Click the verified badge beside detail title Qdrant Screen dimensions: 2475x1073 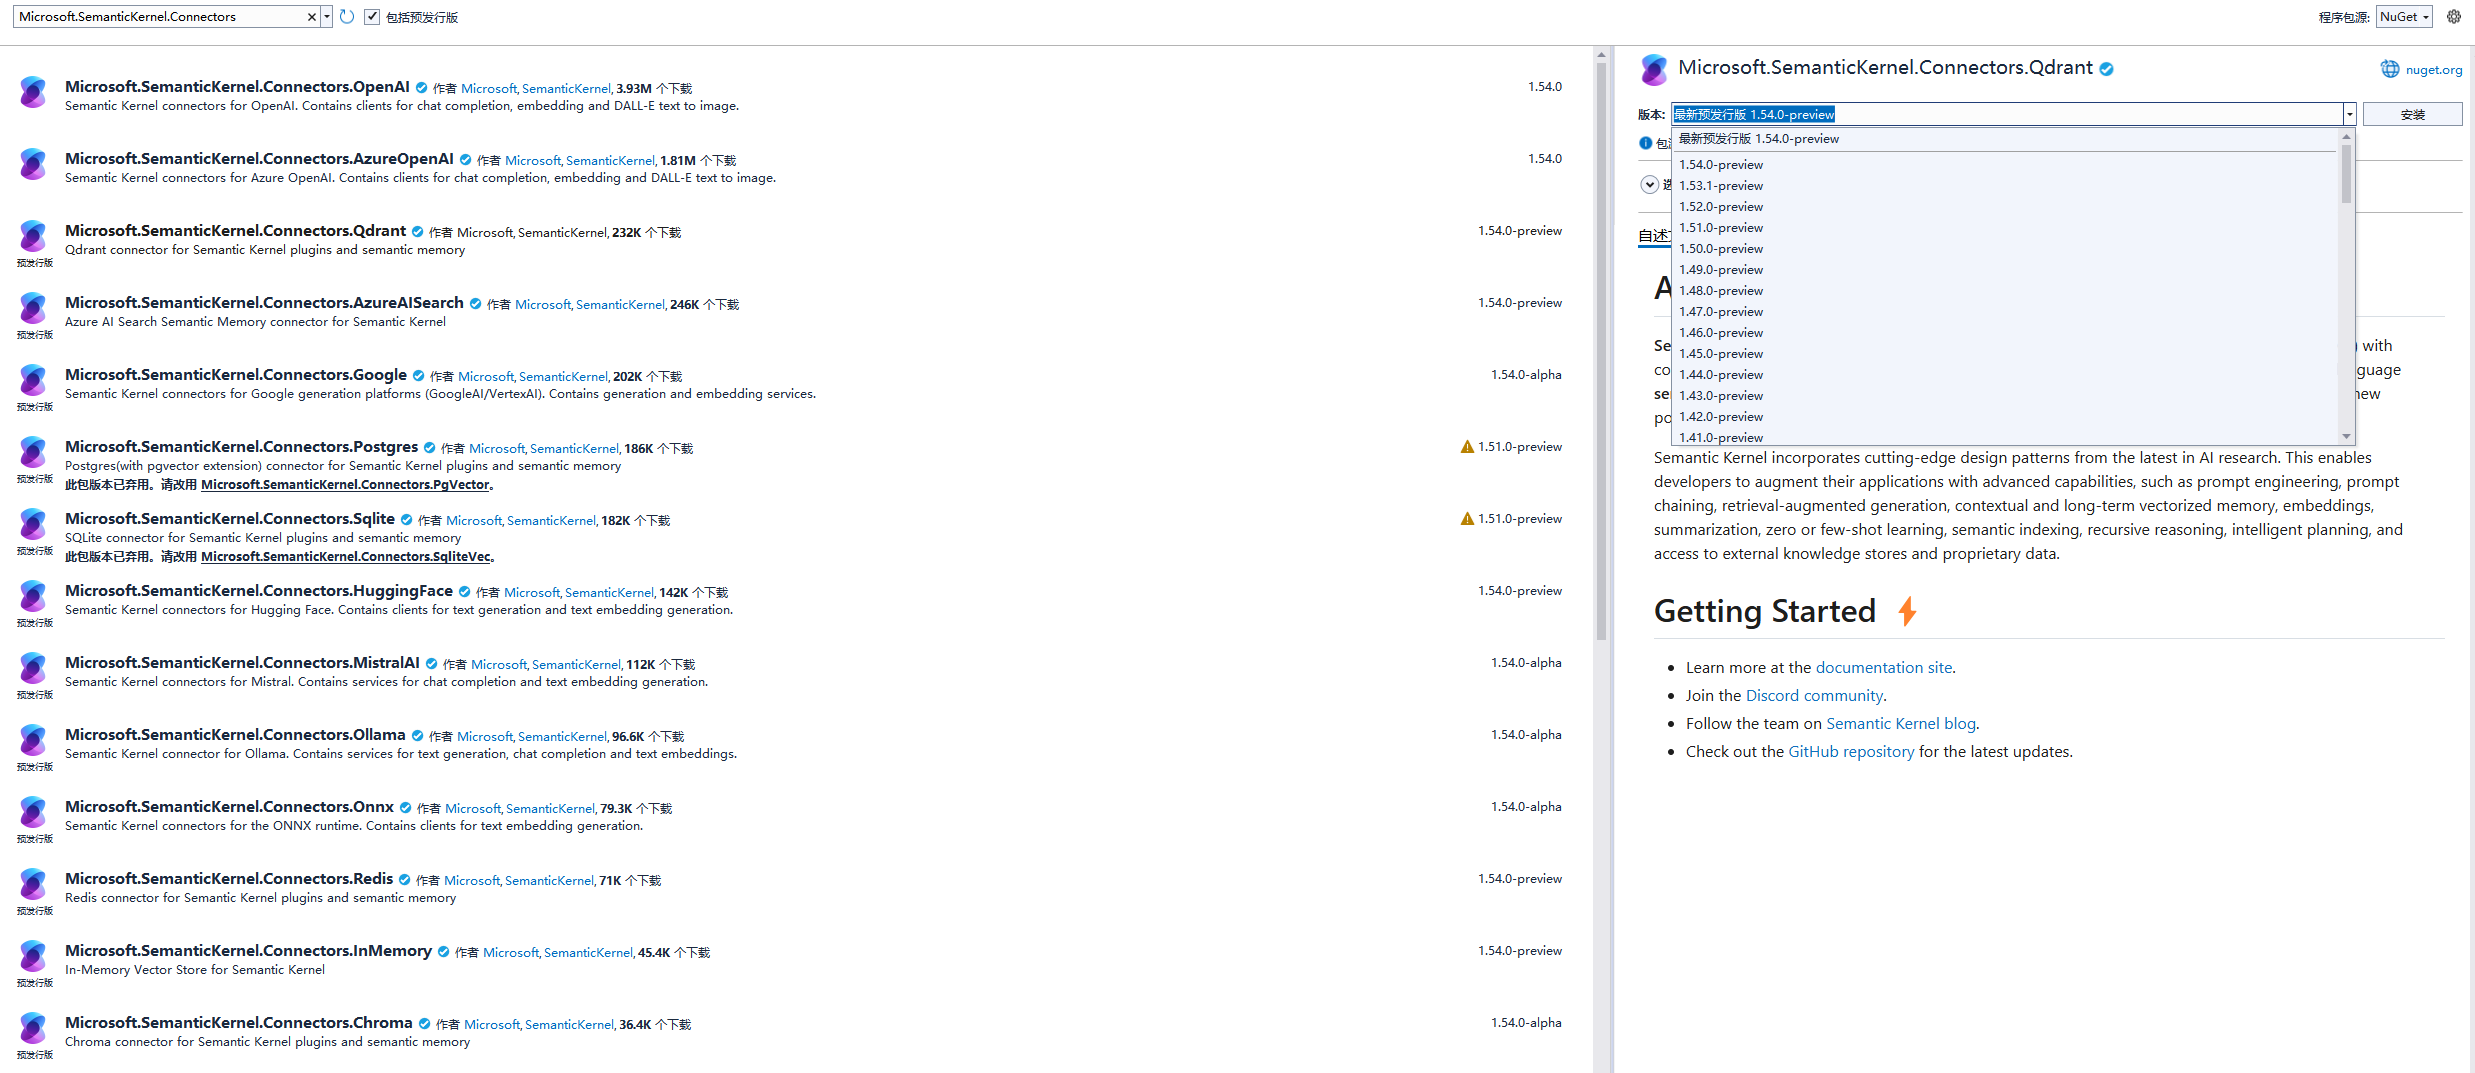(x=2106, y=69)
